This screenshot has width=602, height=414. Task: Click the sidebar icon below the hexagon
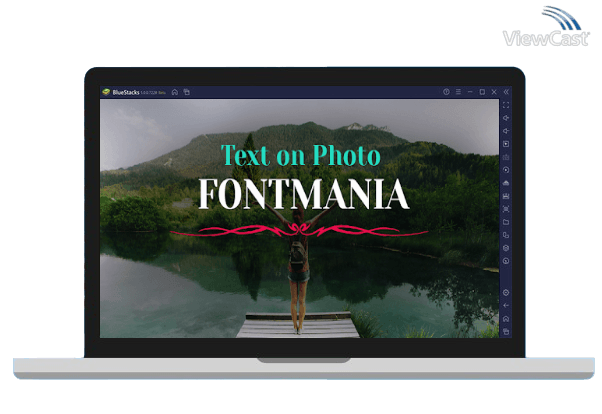pos(506,261)
